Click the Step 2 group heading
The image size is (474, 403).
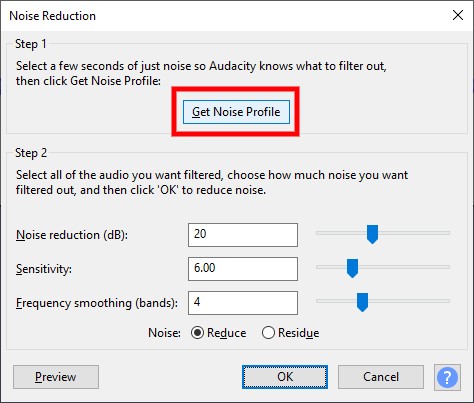click(x=31, y=153)
